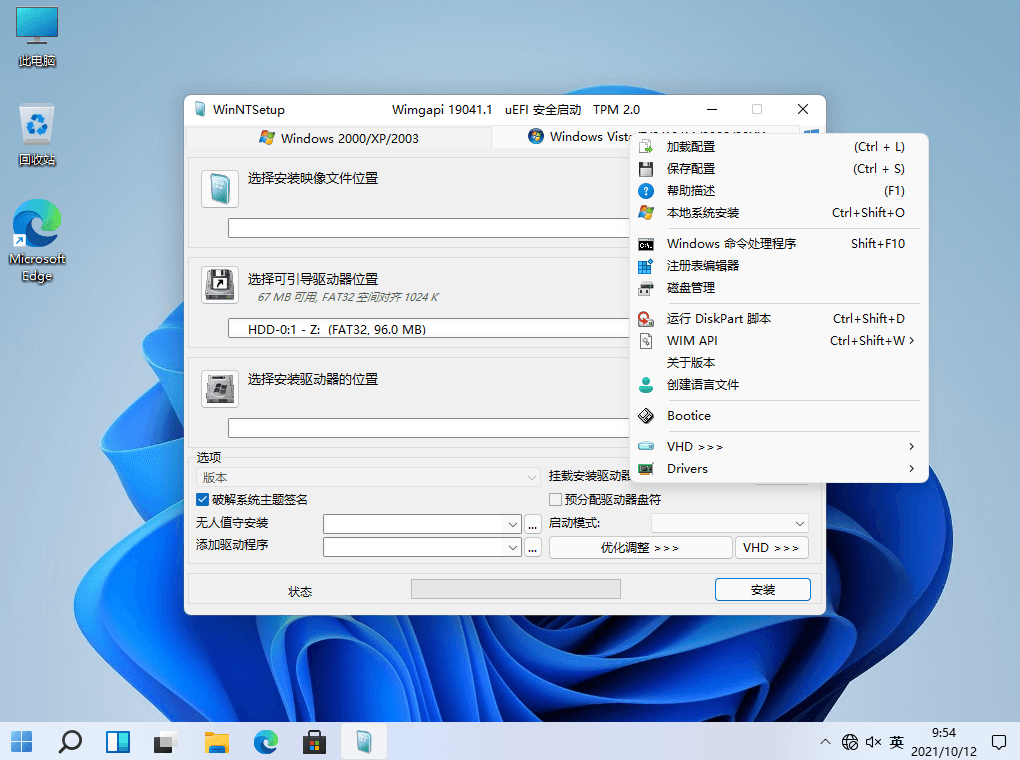
Task: Open File Explorer from the taskbar
Action: click(217, 742)
